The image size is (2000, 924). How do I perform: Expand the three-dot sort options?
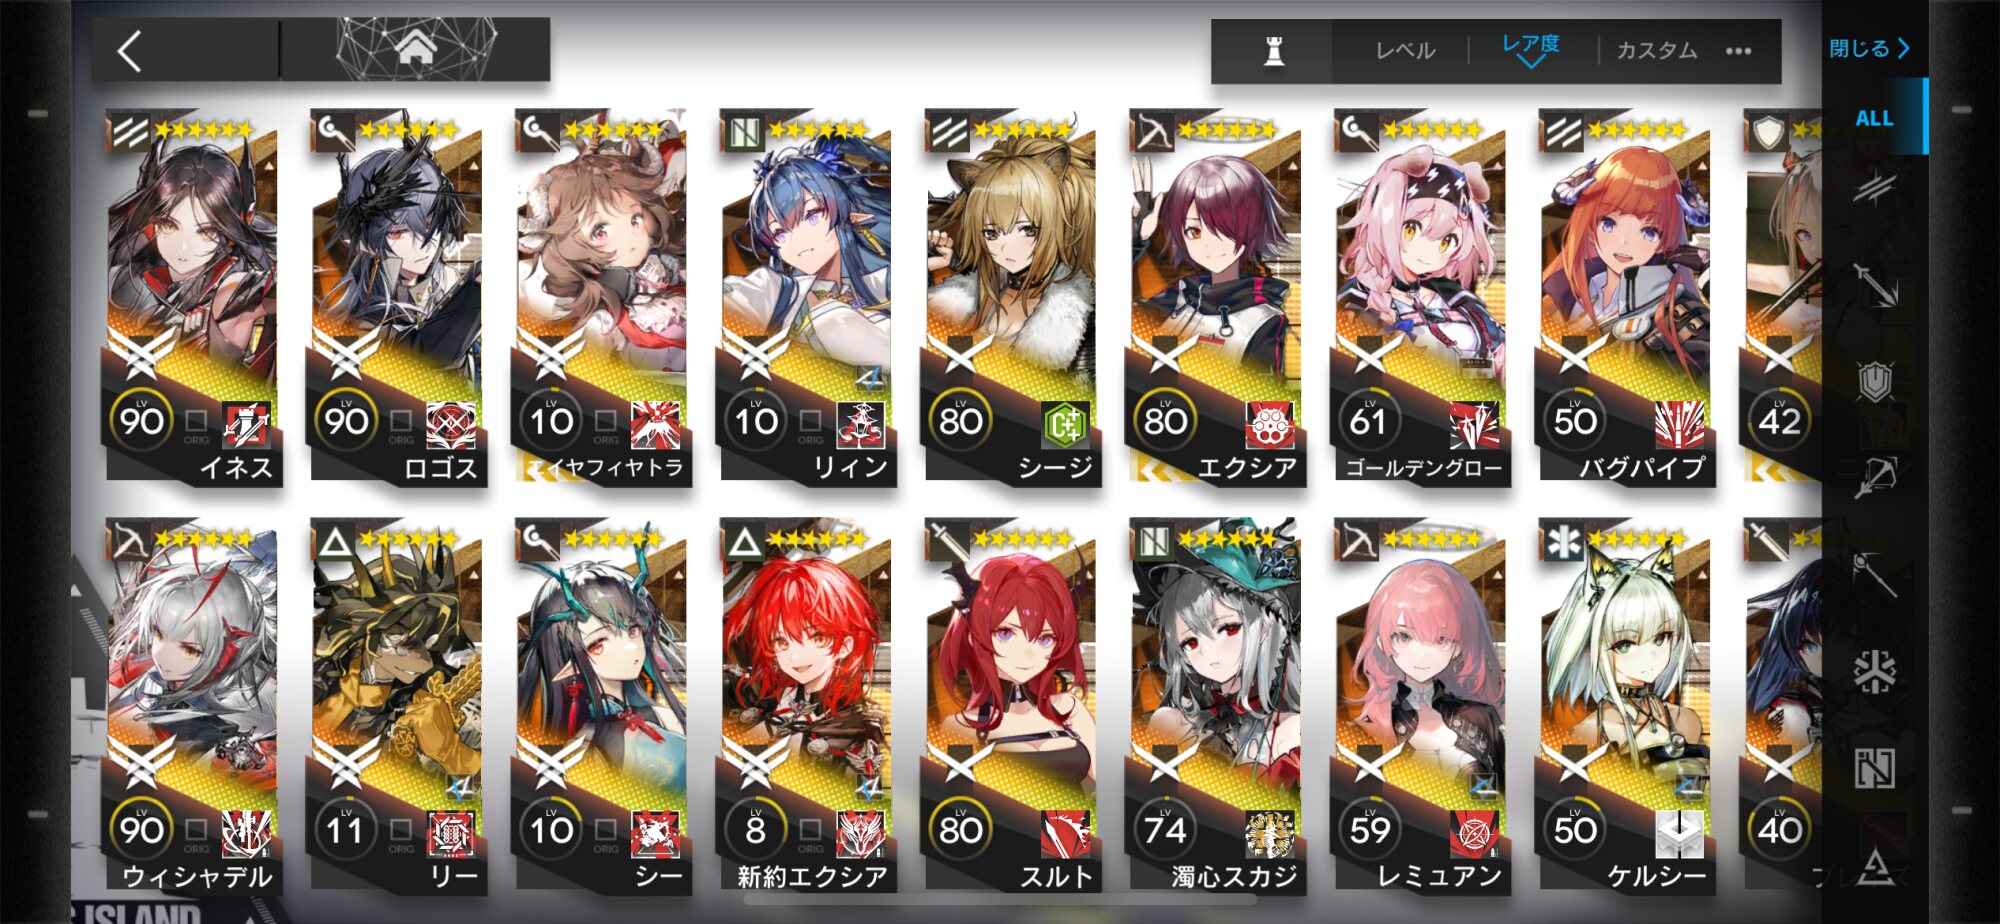[1738, 50]
